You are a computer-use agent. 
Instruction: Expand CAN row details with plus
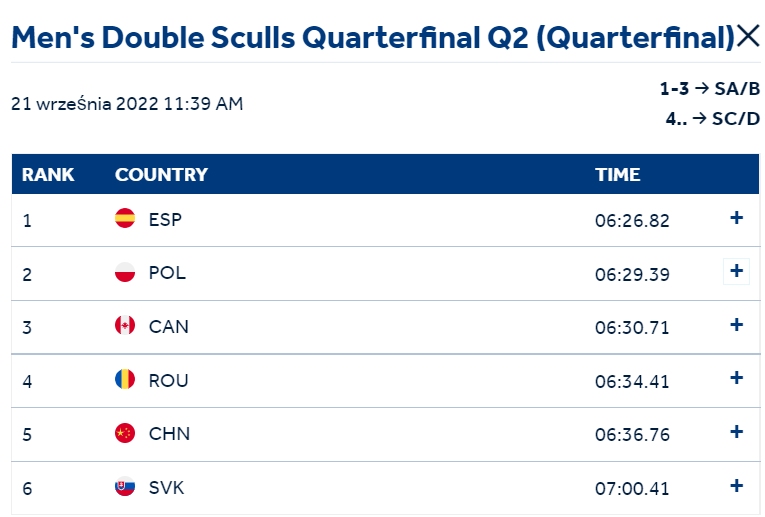click(736, 325)
